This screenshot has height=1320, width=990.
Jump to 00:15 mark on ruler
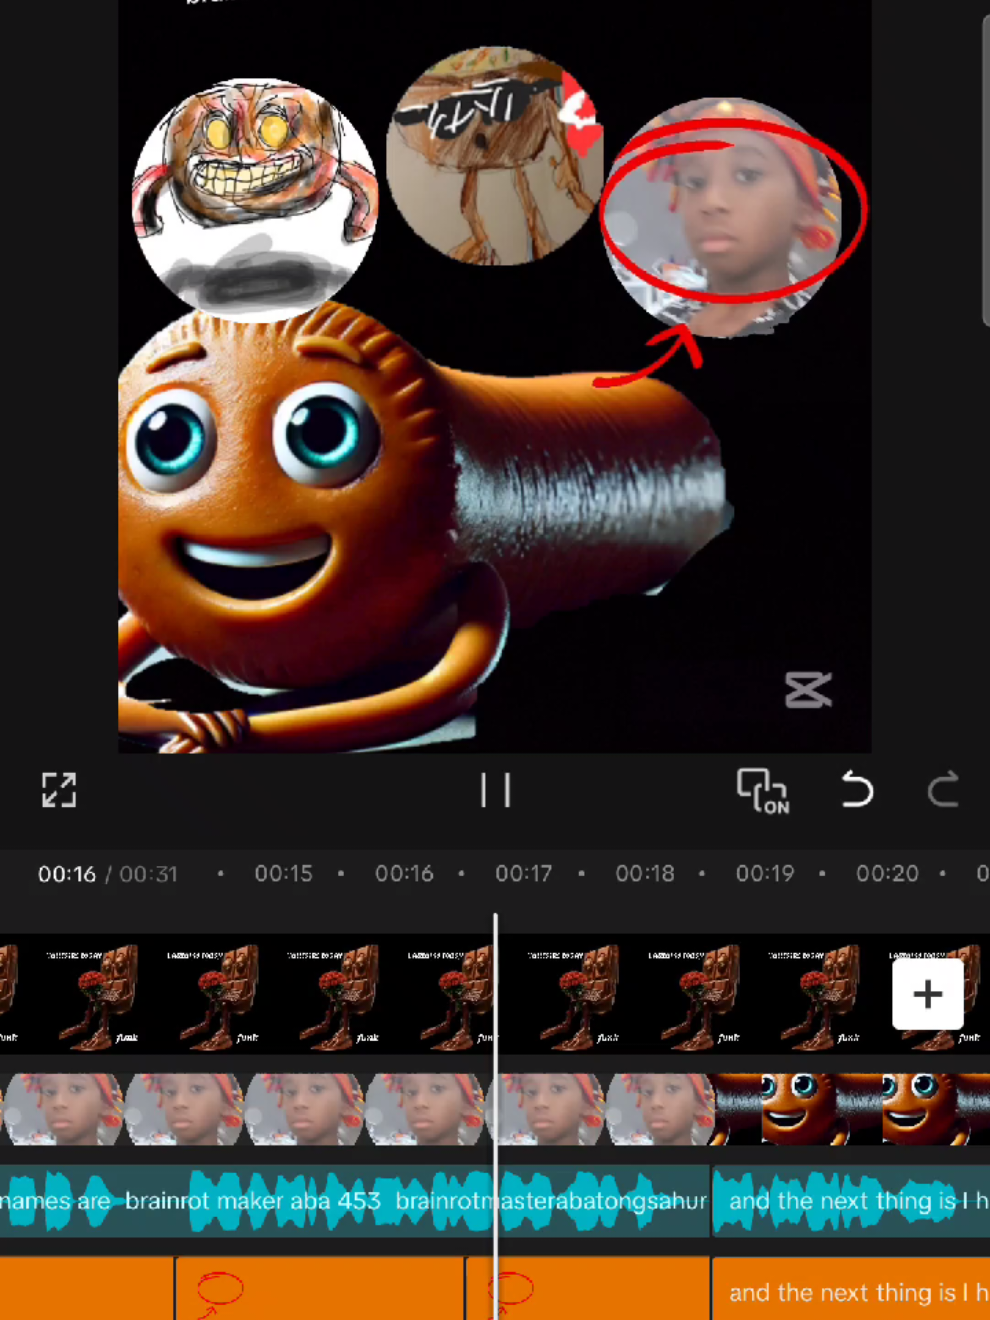pos(284,873)
